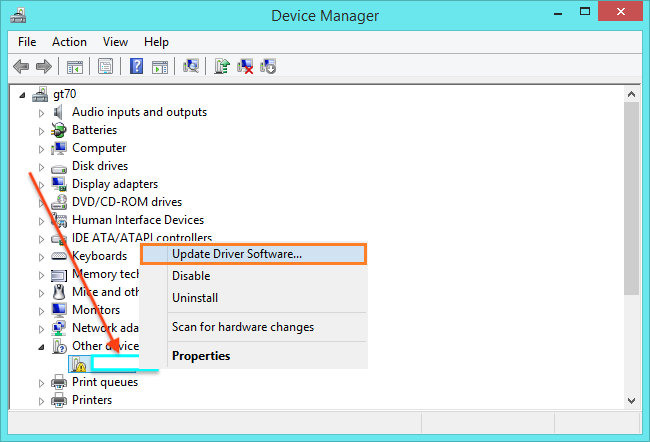Screen dimensions: 650x442
Task: Click the vertical scrollbar thumb
Action: [x=631, y=199]
